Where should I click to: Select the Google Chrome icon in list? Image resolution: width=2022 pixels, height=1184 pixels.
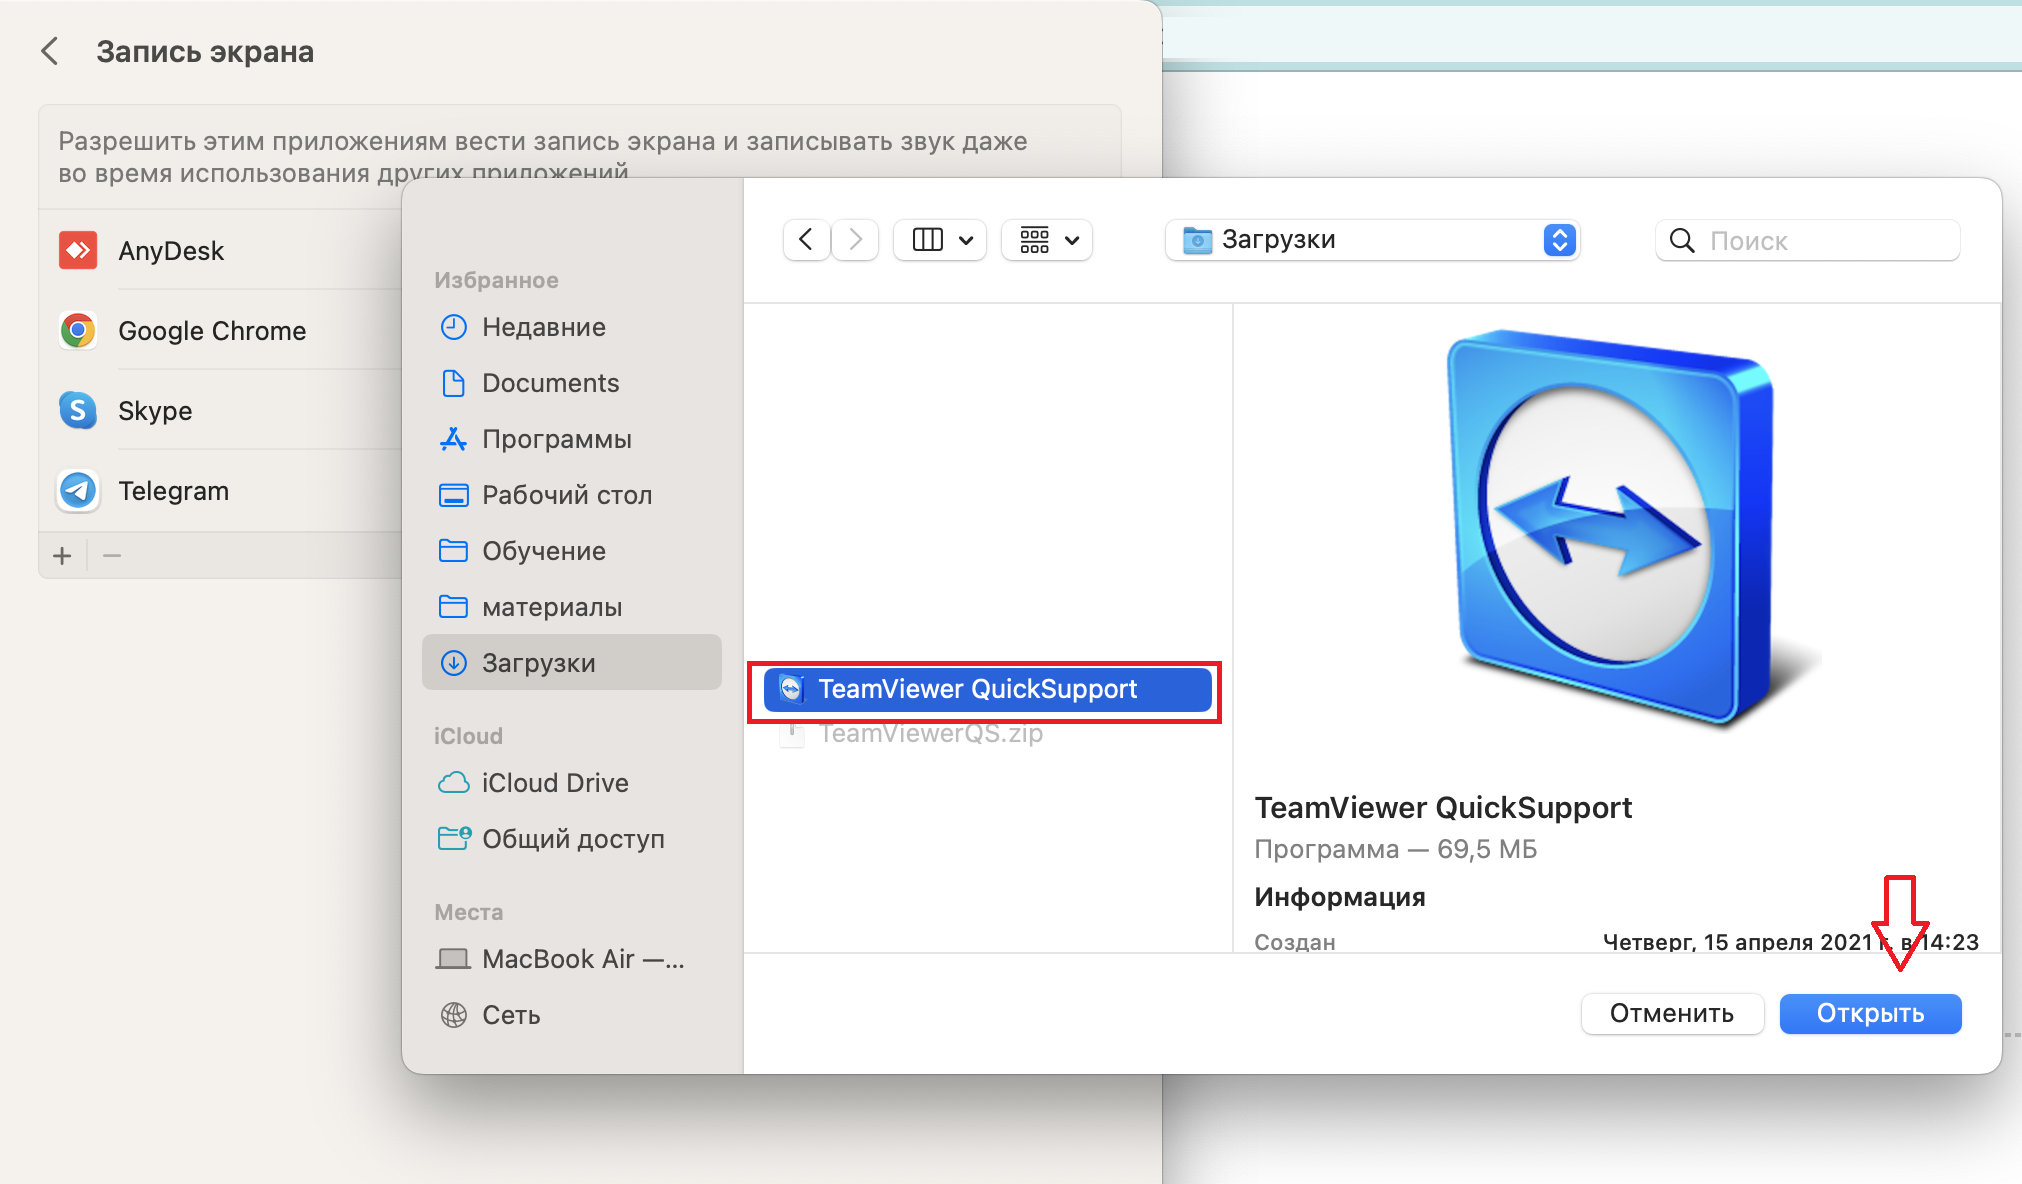[78, 330]
